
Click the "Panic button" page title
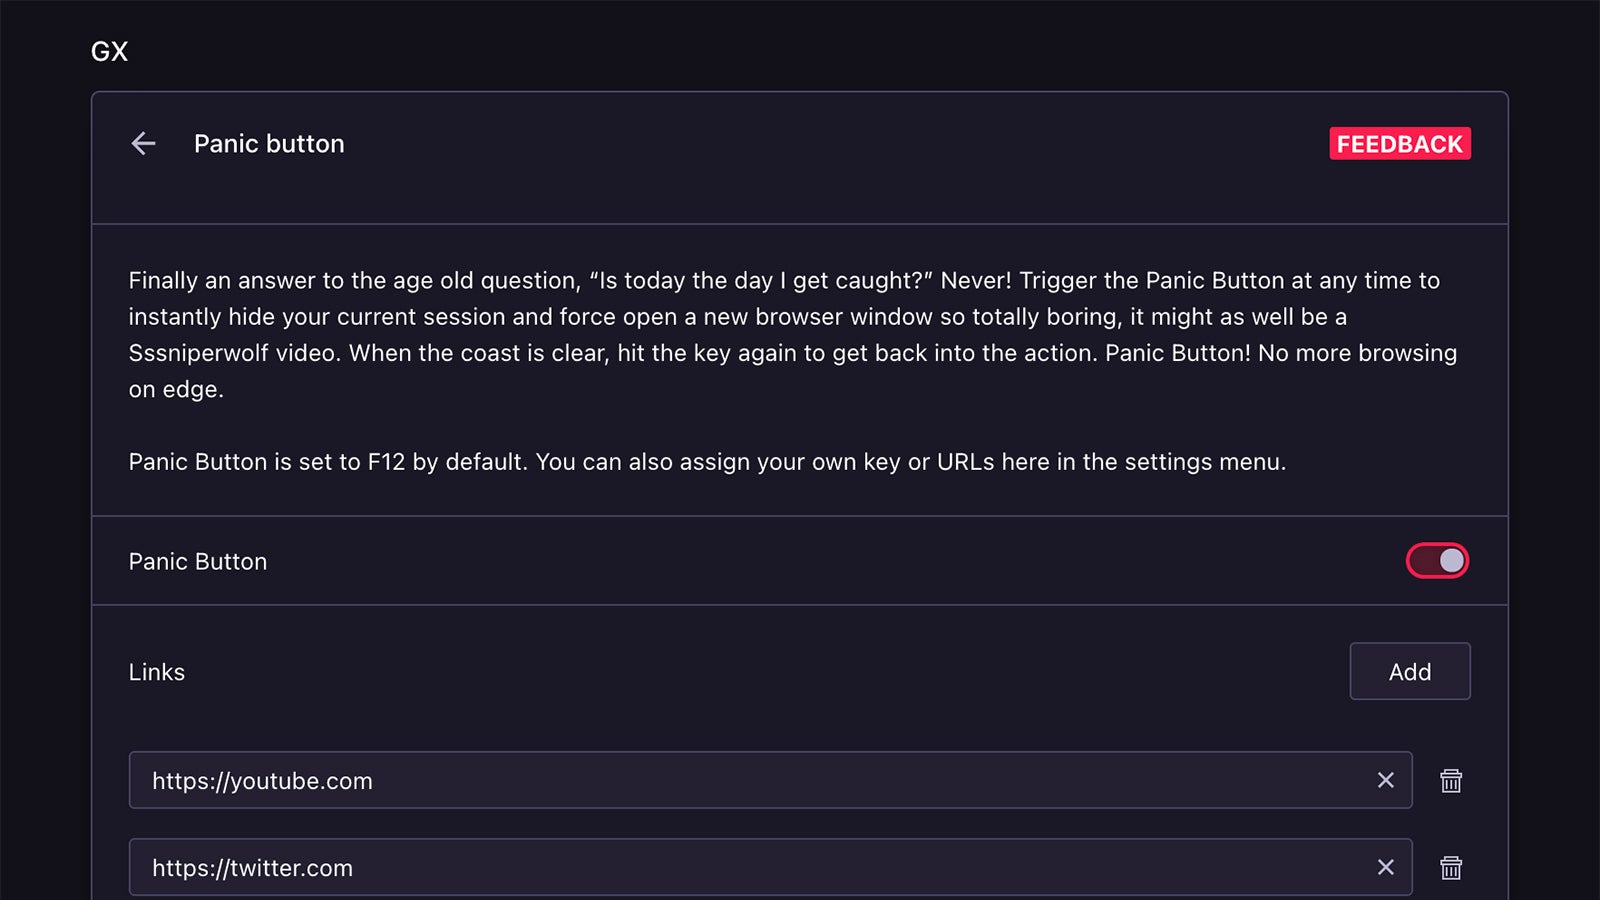coord(269,144)
